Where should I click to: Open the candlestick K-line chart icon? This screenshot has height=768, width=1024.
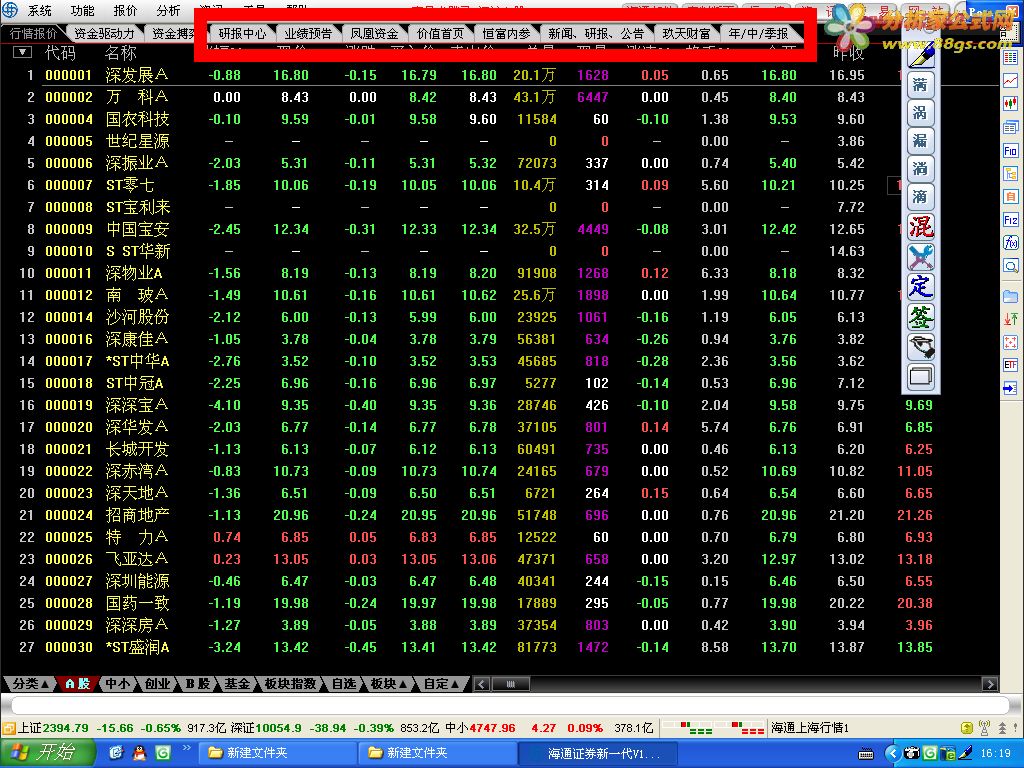pyautogui.click(x=1010, y=104)
